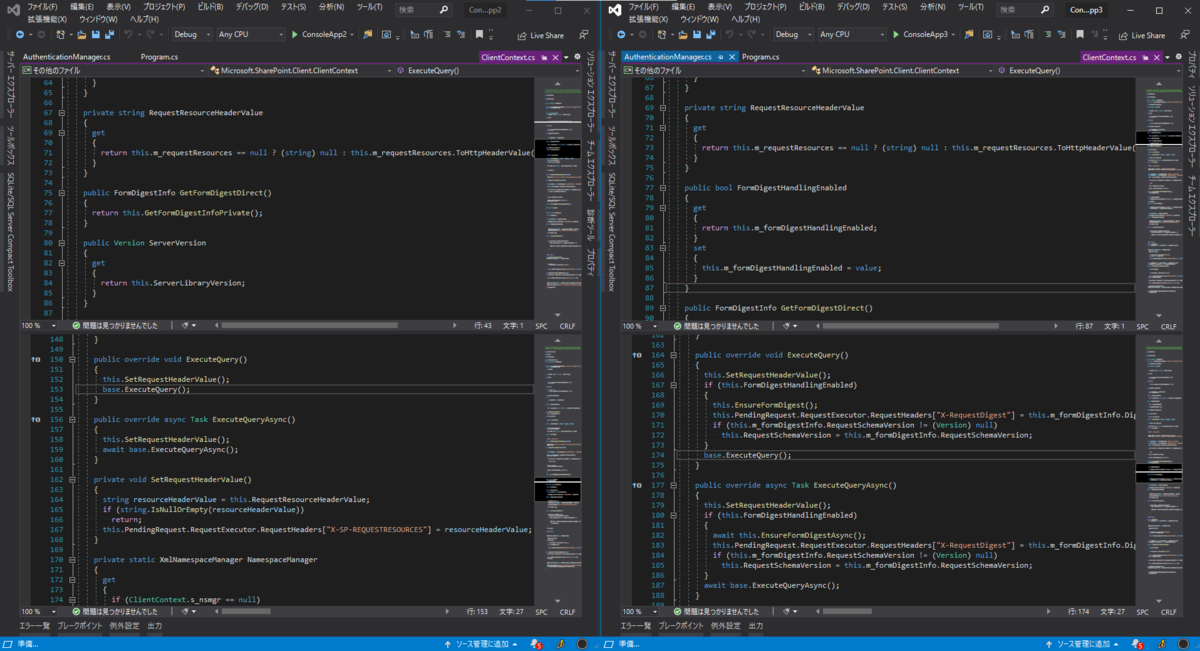Image resolution: width=1200 pixels, height=651 pixels.
Task: Click New Project icon in left toolbar
Action: (x=59, y=35)
